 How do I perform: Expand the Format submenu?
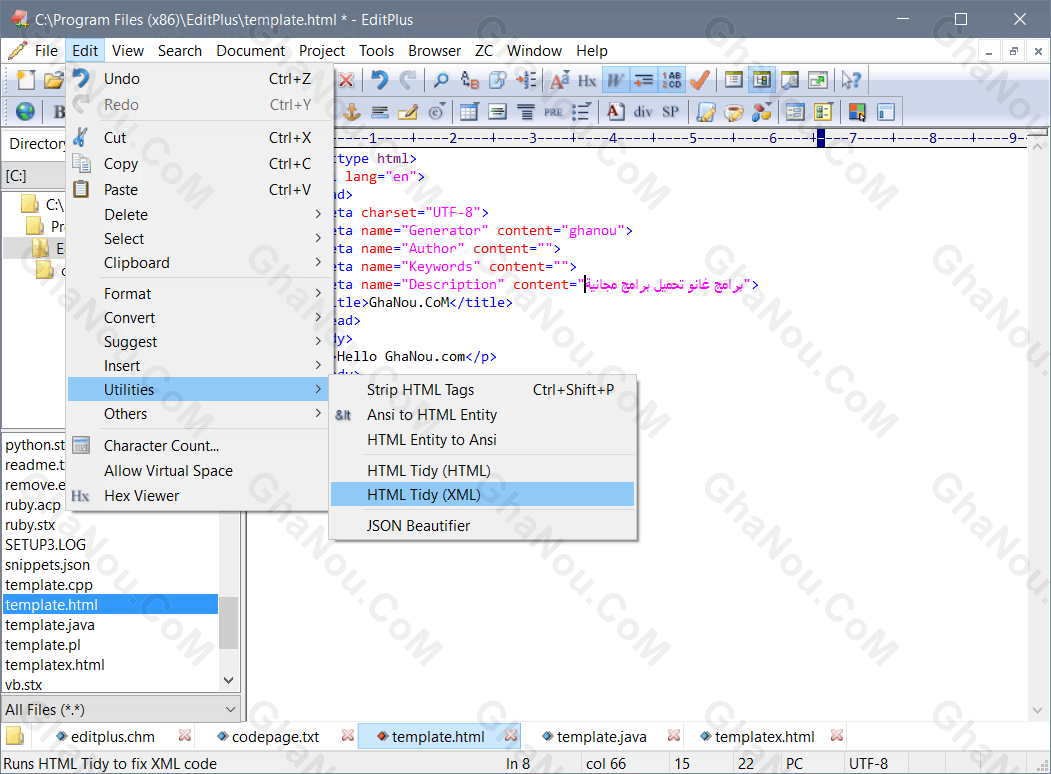tap(198, 294)
